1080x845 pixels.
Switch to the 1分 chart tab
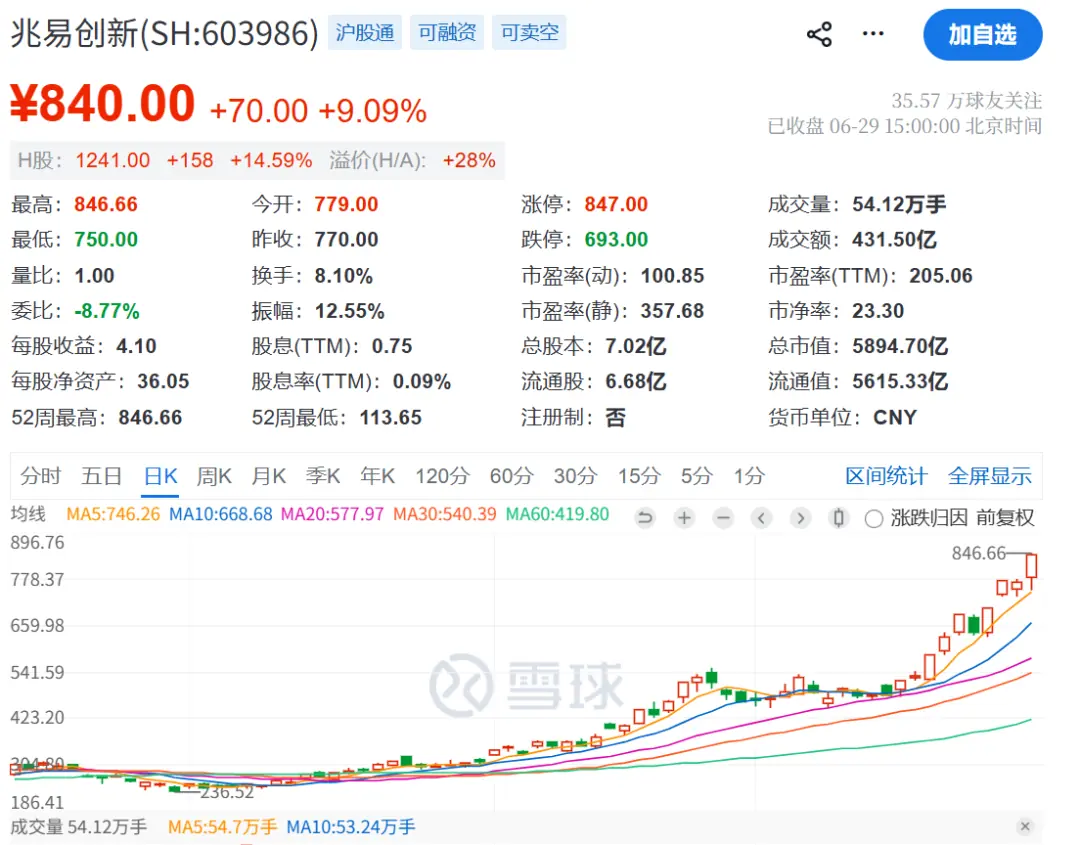coord(749,476)
